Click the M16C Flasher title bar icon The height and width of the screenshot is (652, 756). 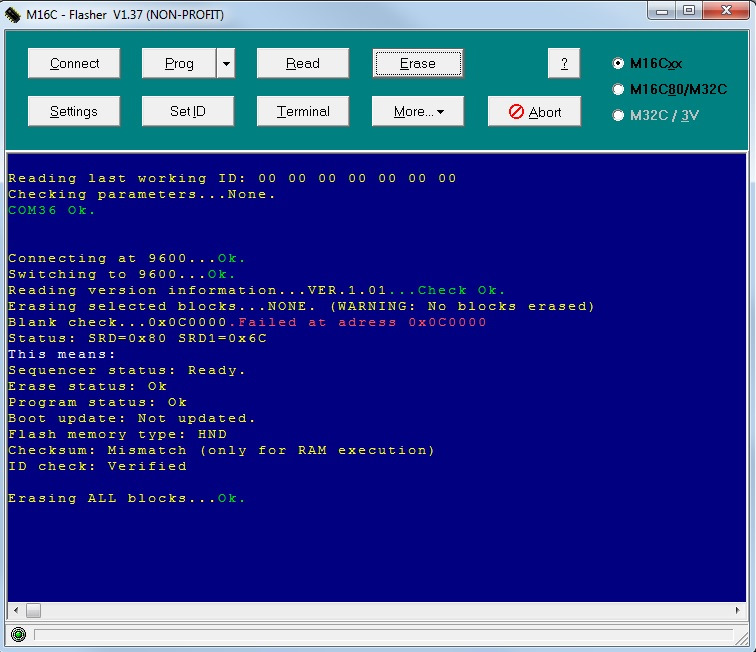(x=13, y=14)
